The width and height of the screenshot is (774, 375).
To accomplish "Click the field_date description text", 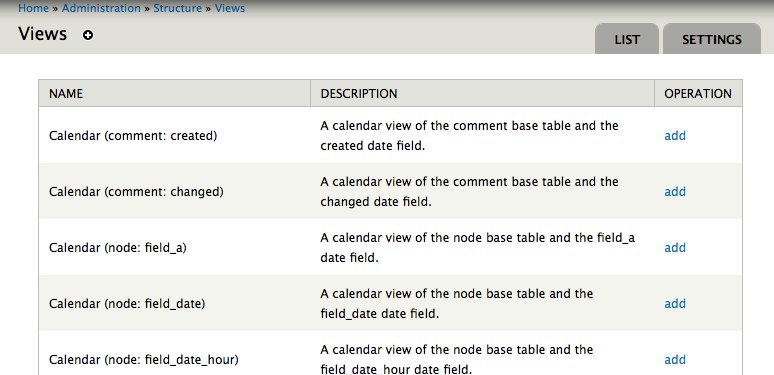I will (457, 303).
